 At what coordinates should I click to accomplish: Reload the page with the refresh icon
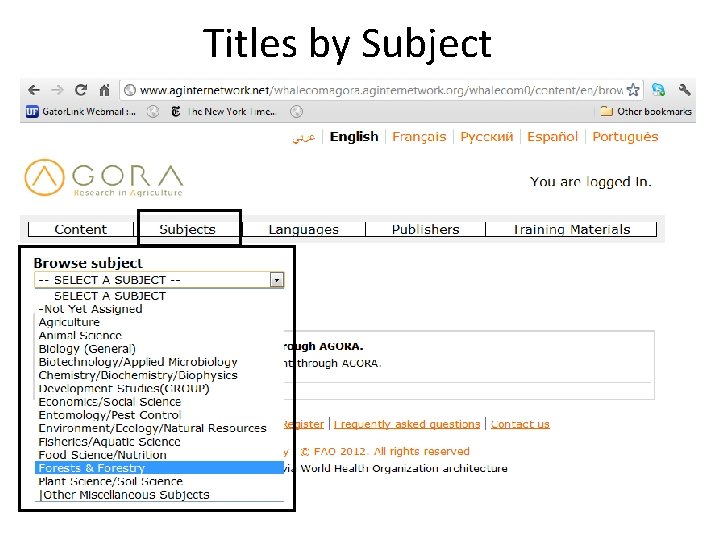pos(81,90)
